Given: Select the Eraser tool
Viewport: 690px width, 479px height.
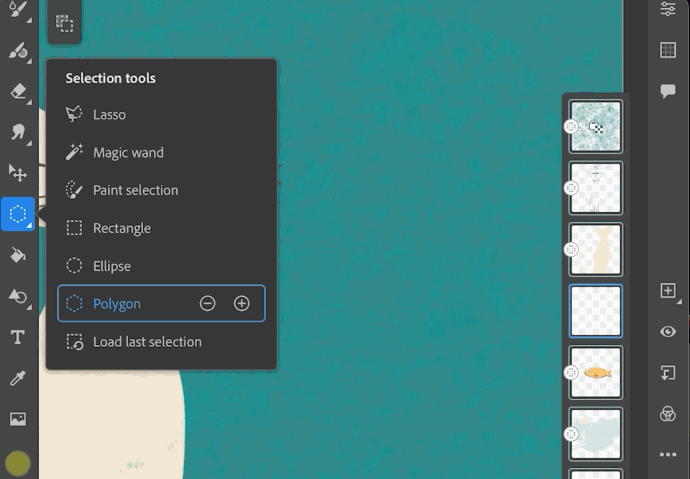Looking at the screenshot, I should (18, 91).
